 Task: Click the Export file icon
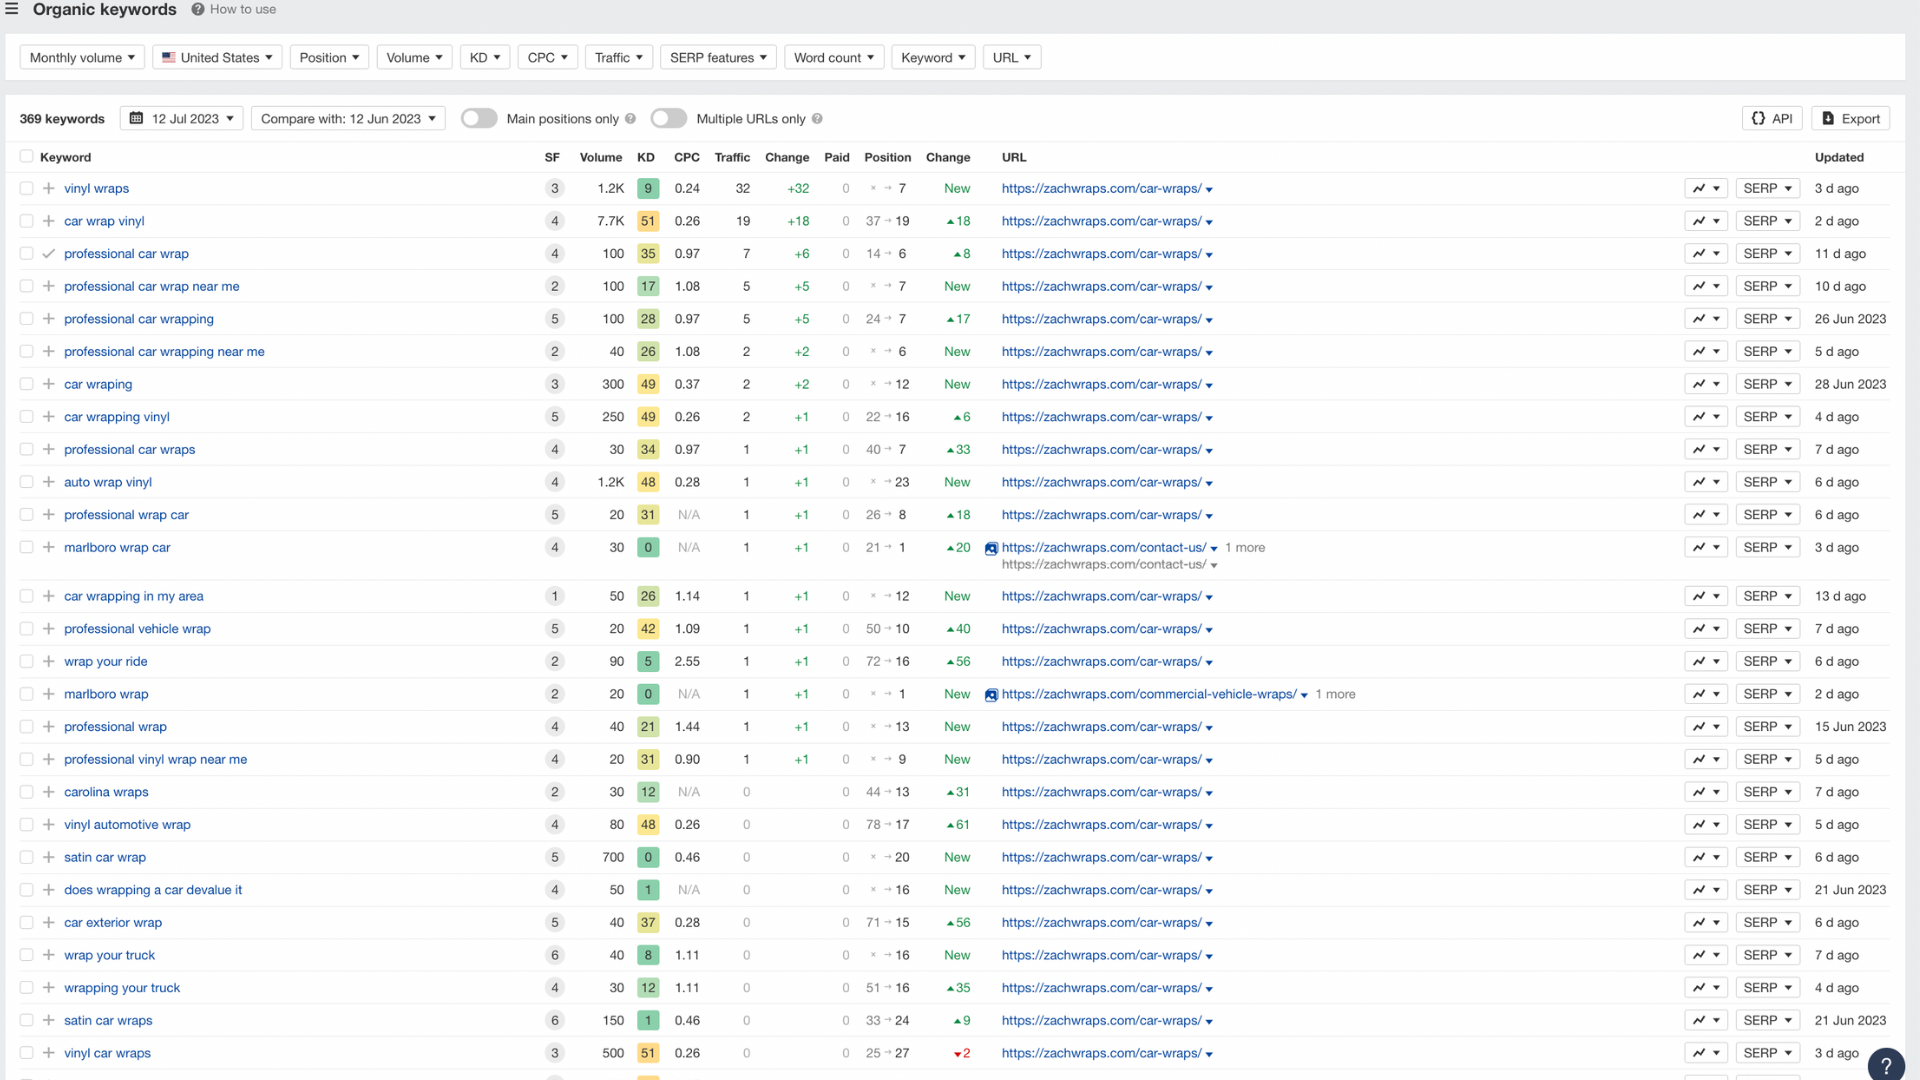point(1828,118)
